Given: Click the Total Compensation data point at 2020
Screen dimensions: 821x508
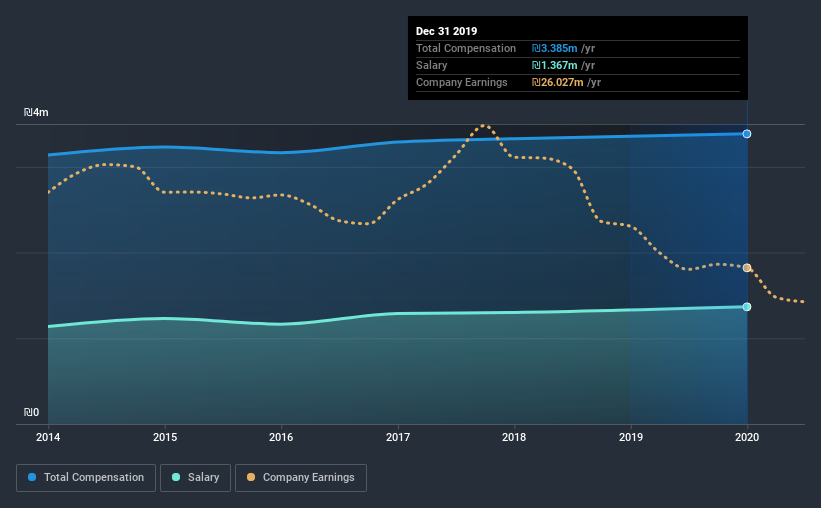Looking at the screenshot, I should pos(747,134).
